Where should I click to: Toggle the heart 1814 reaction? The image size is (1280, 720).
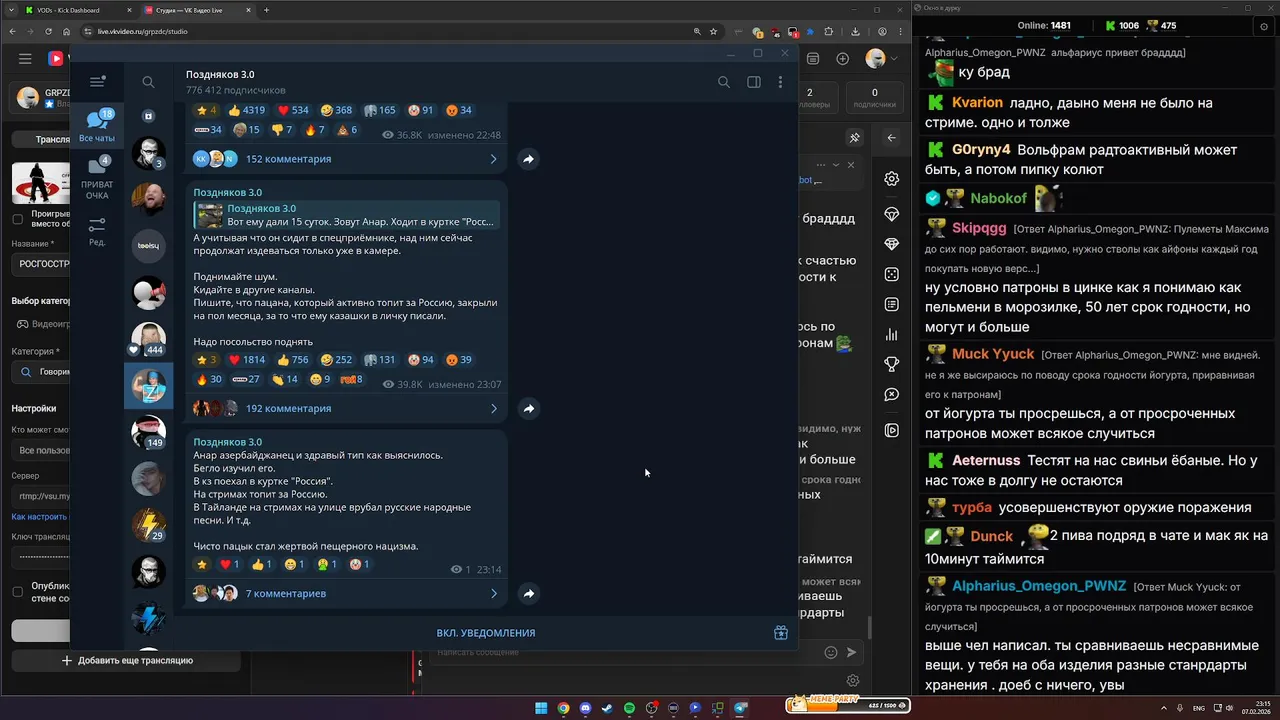(247, 360)
